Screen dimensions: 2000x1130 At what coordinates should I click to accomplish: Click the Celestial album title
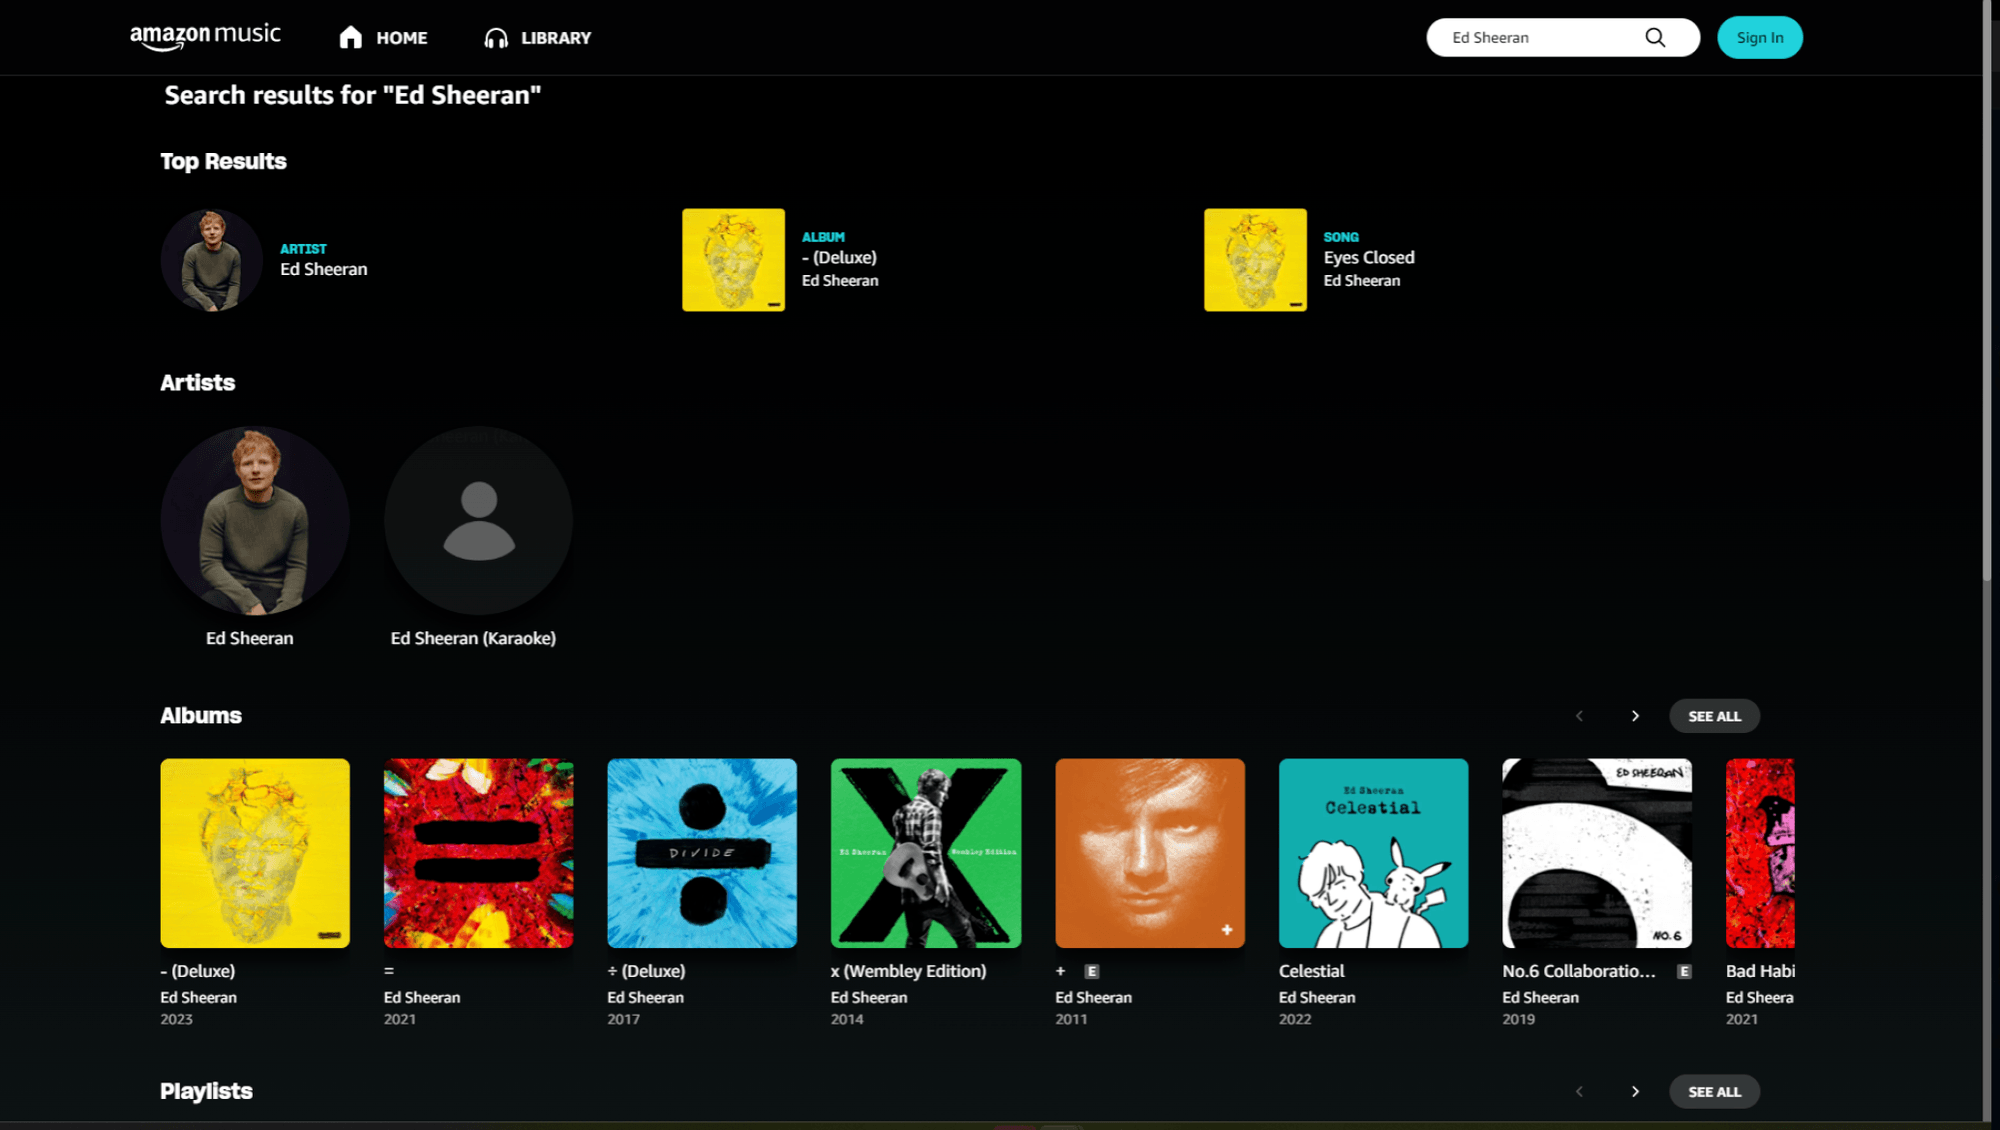pyautogui.click(x=1311, y=971)
